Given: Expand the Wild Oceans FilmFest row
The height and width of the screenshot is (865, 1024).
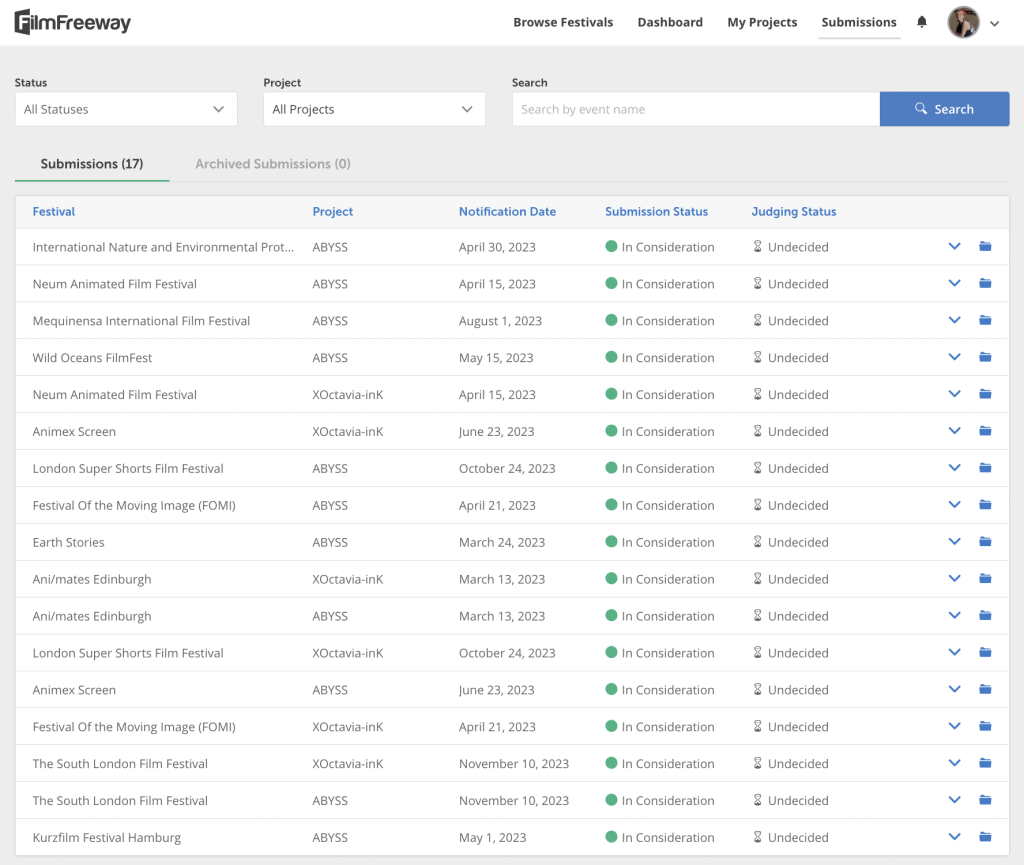Looking at the screenshot, I should pos(954,357).
